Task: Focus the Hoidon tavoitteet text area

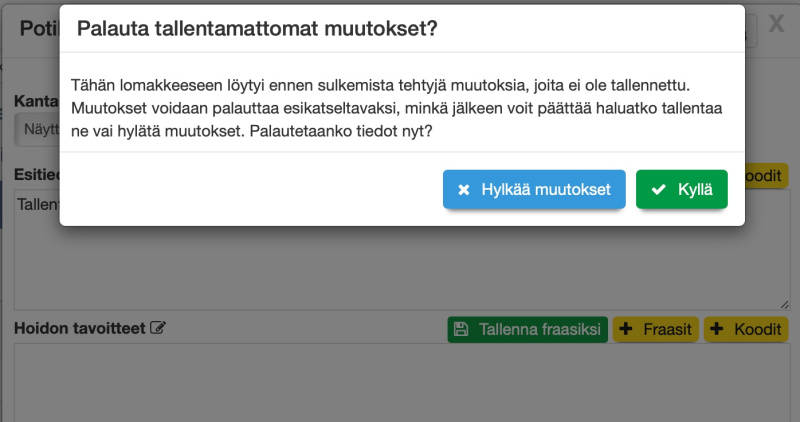Action: coord(400,385)
